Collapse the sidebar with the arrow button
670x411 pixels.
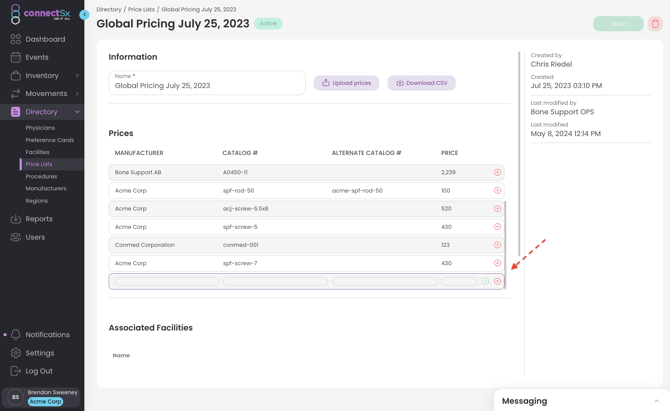point(84,15)
